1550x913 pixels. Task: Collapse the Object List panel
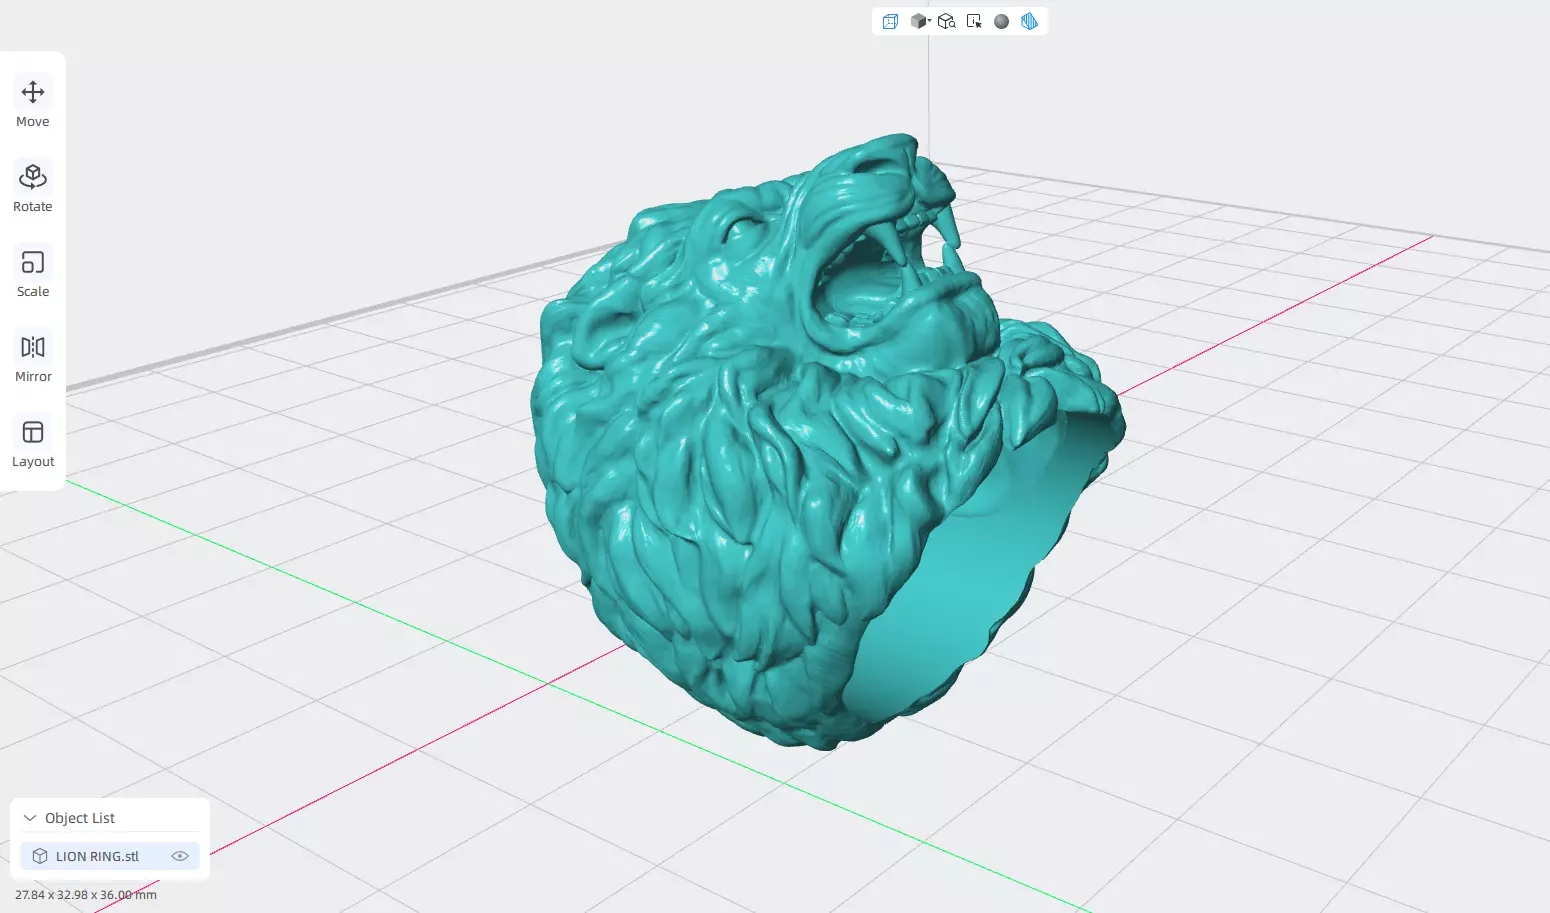[30, 818]
